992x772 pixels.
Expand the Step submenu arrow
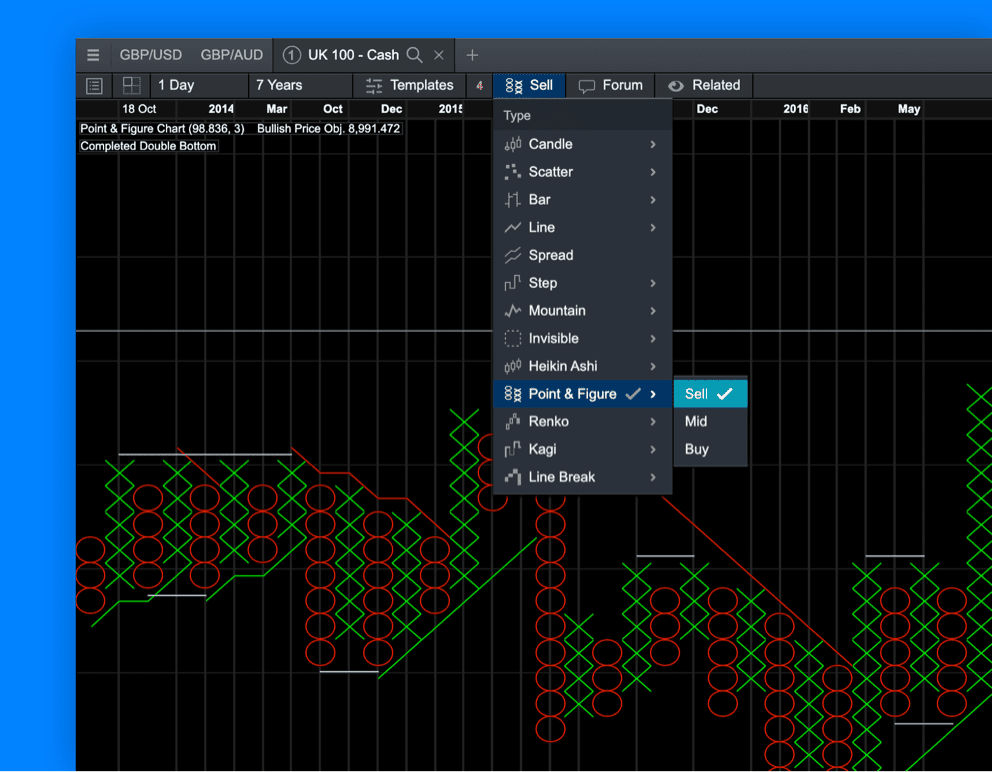(x=653, y=283)
